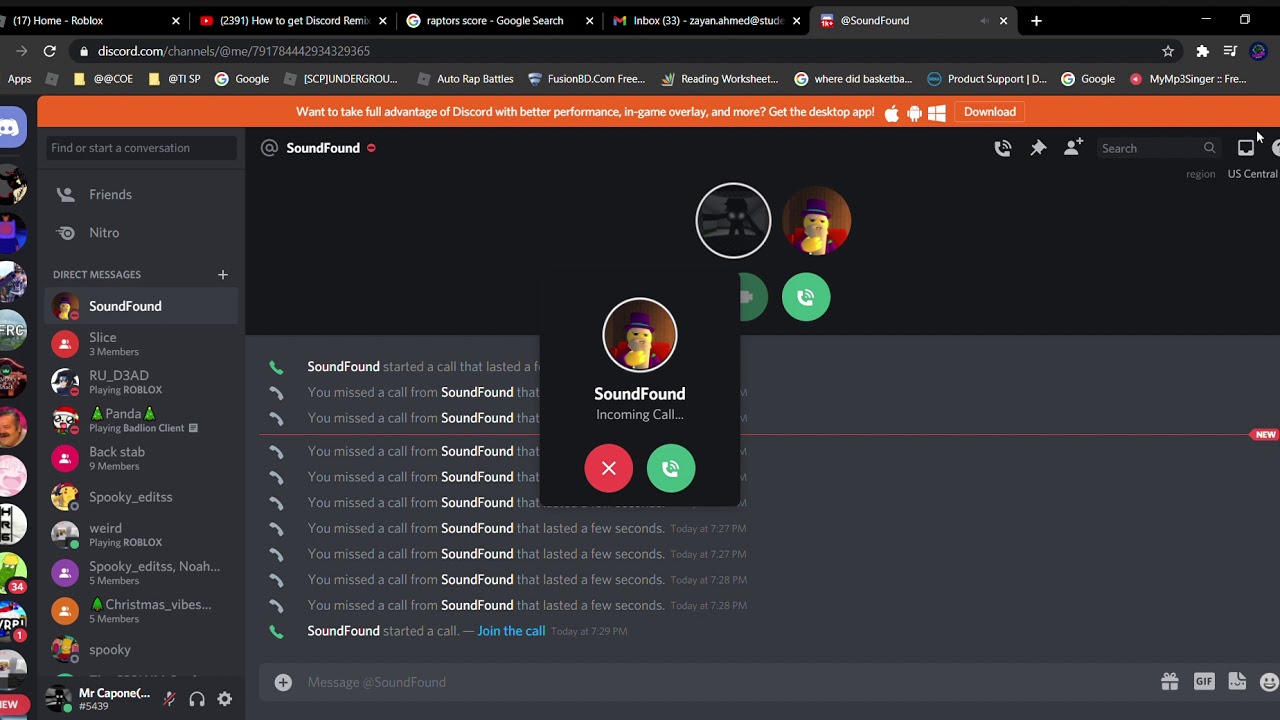Open the Christmas_vibes group DM
Image resolution: width=1280 pixels, height=720 pixels.
click(x=141, y=611)
